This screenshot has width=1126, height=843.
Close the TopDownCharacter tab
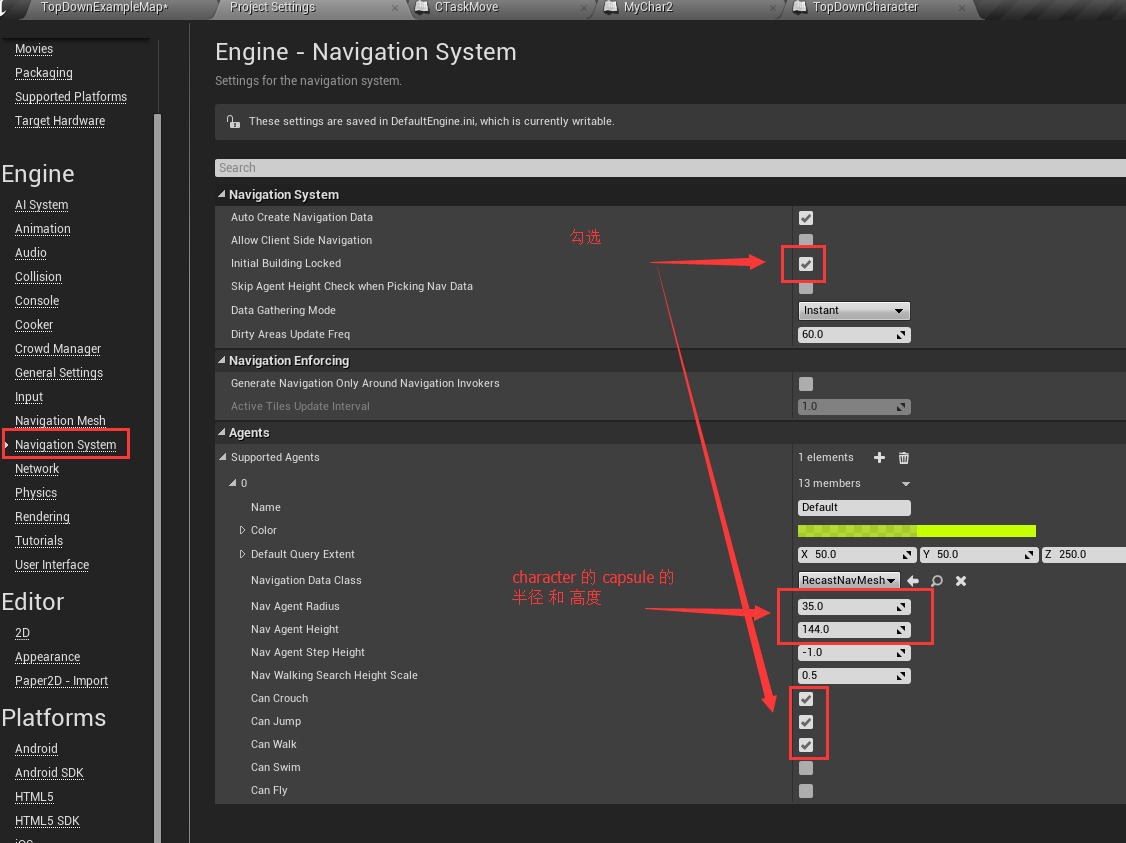(x=962, y=8)
